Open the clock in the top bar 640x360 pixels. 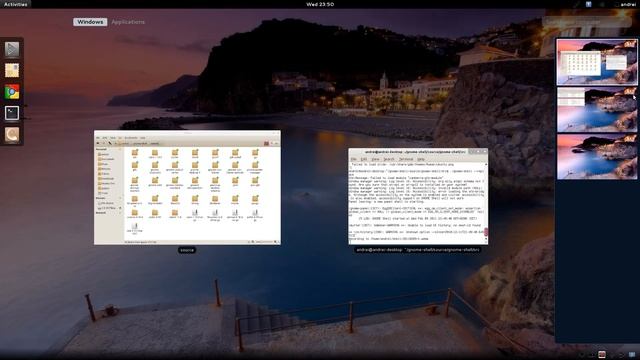click(x=320, y=4)
